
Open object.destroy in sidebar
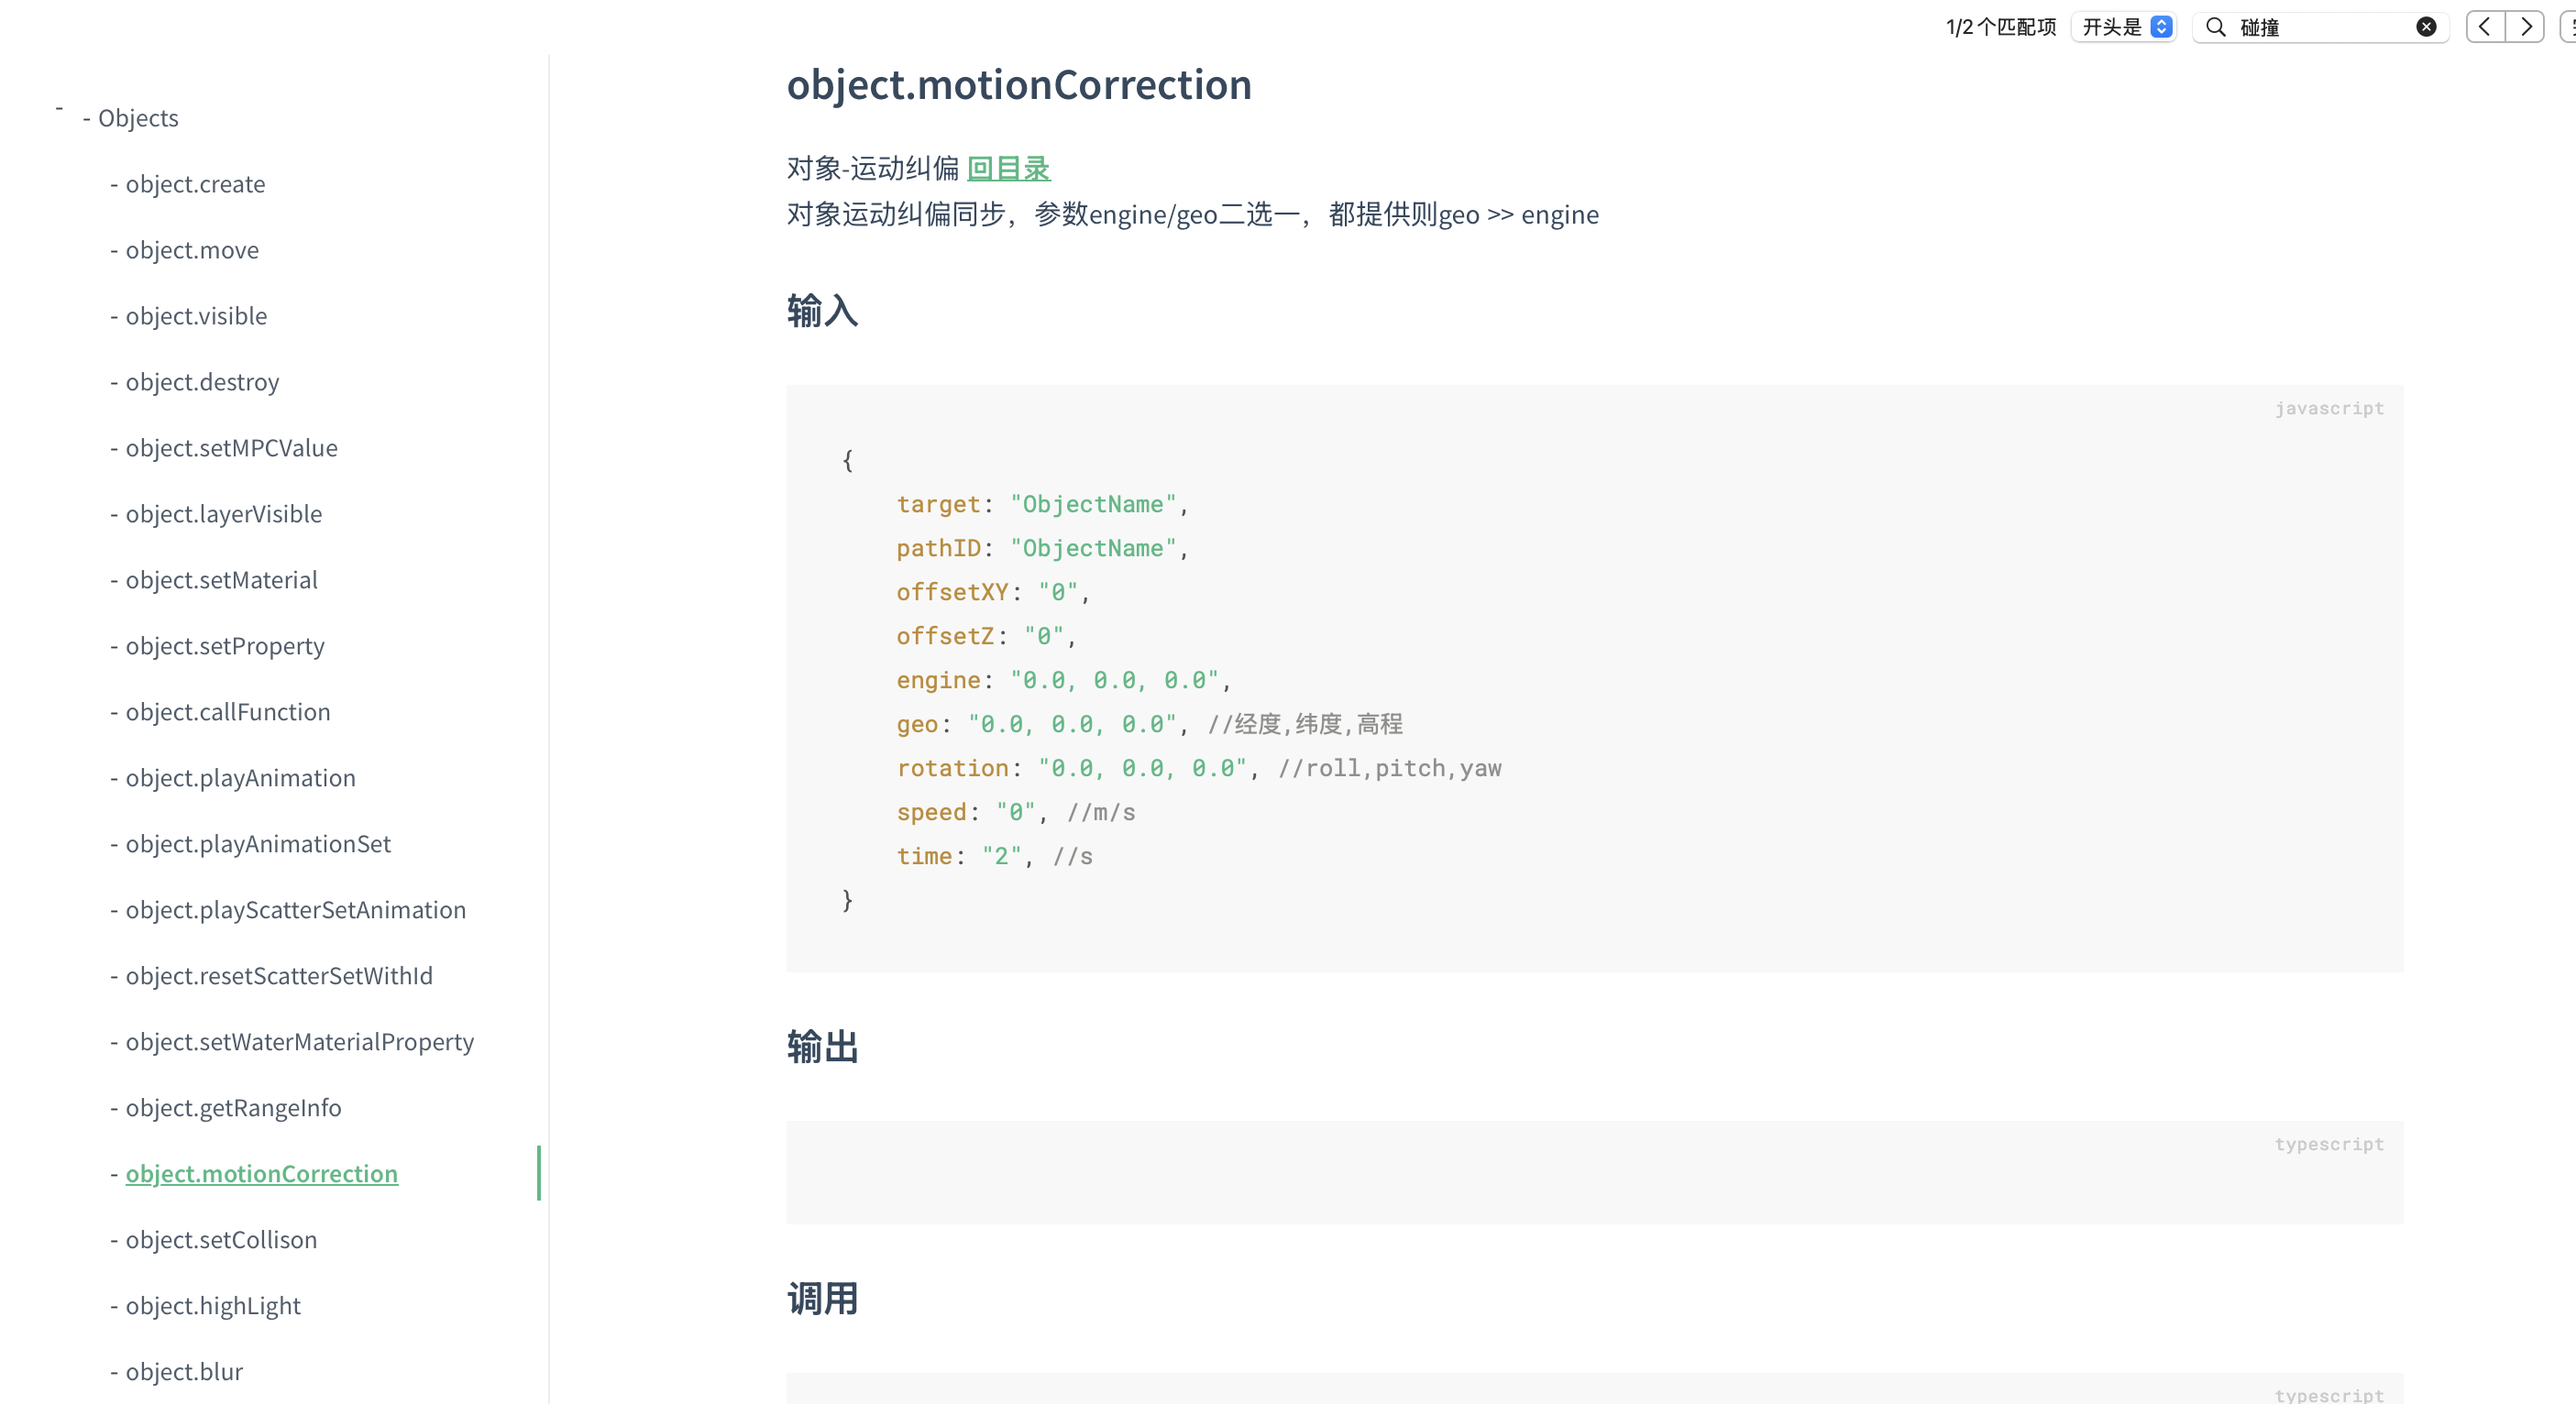[202, 382]
